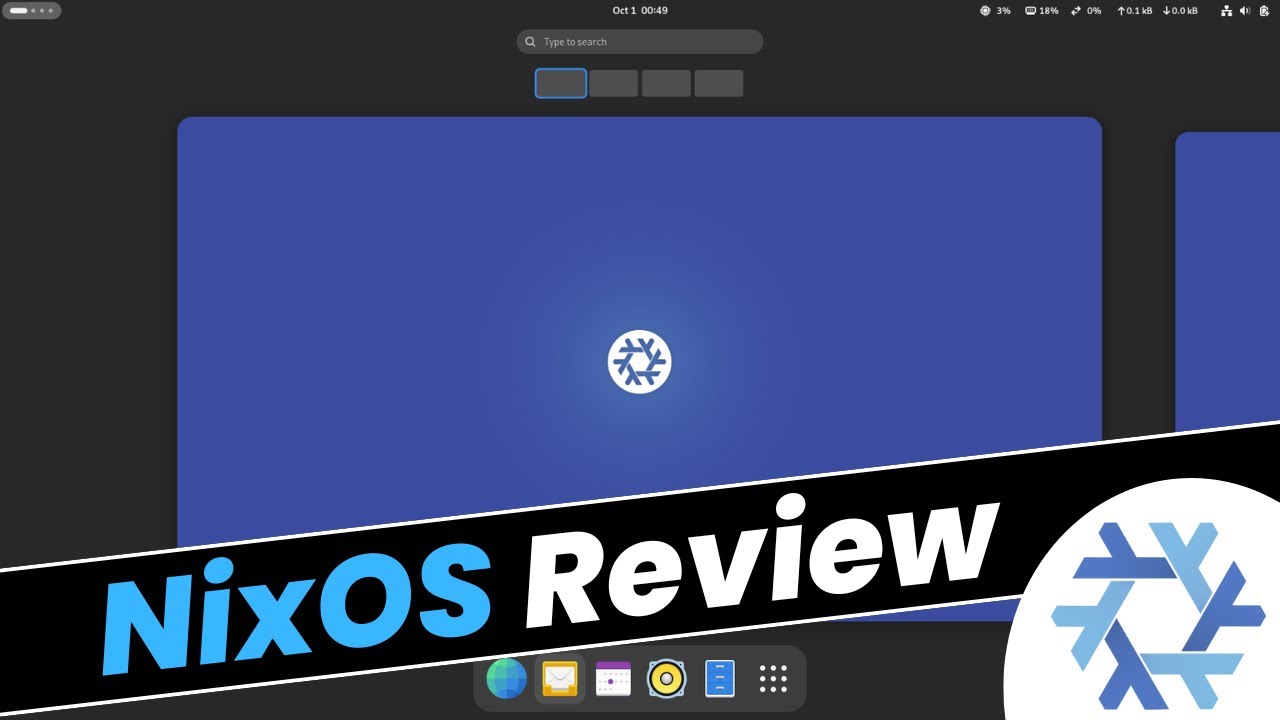This screenshot has width=1280, height=720.
Task: Open the Oct 1 00:49 clock menu
Action: (x=640, y=11)
